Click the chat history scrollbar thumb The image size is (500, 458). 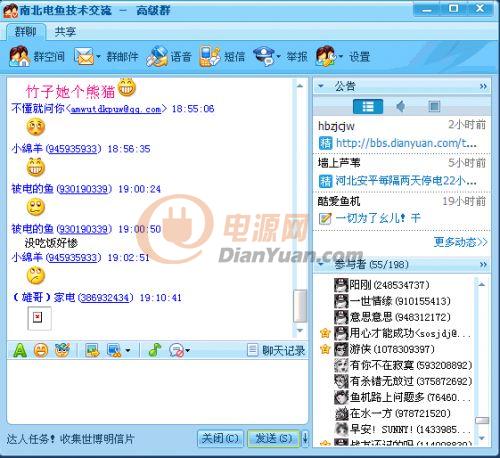(300, 306)
